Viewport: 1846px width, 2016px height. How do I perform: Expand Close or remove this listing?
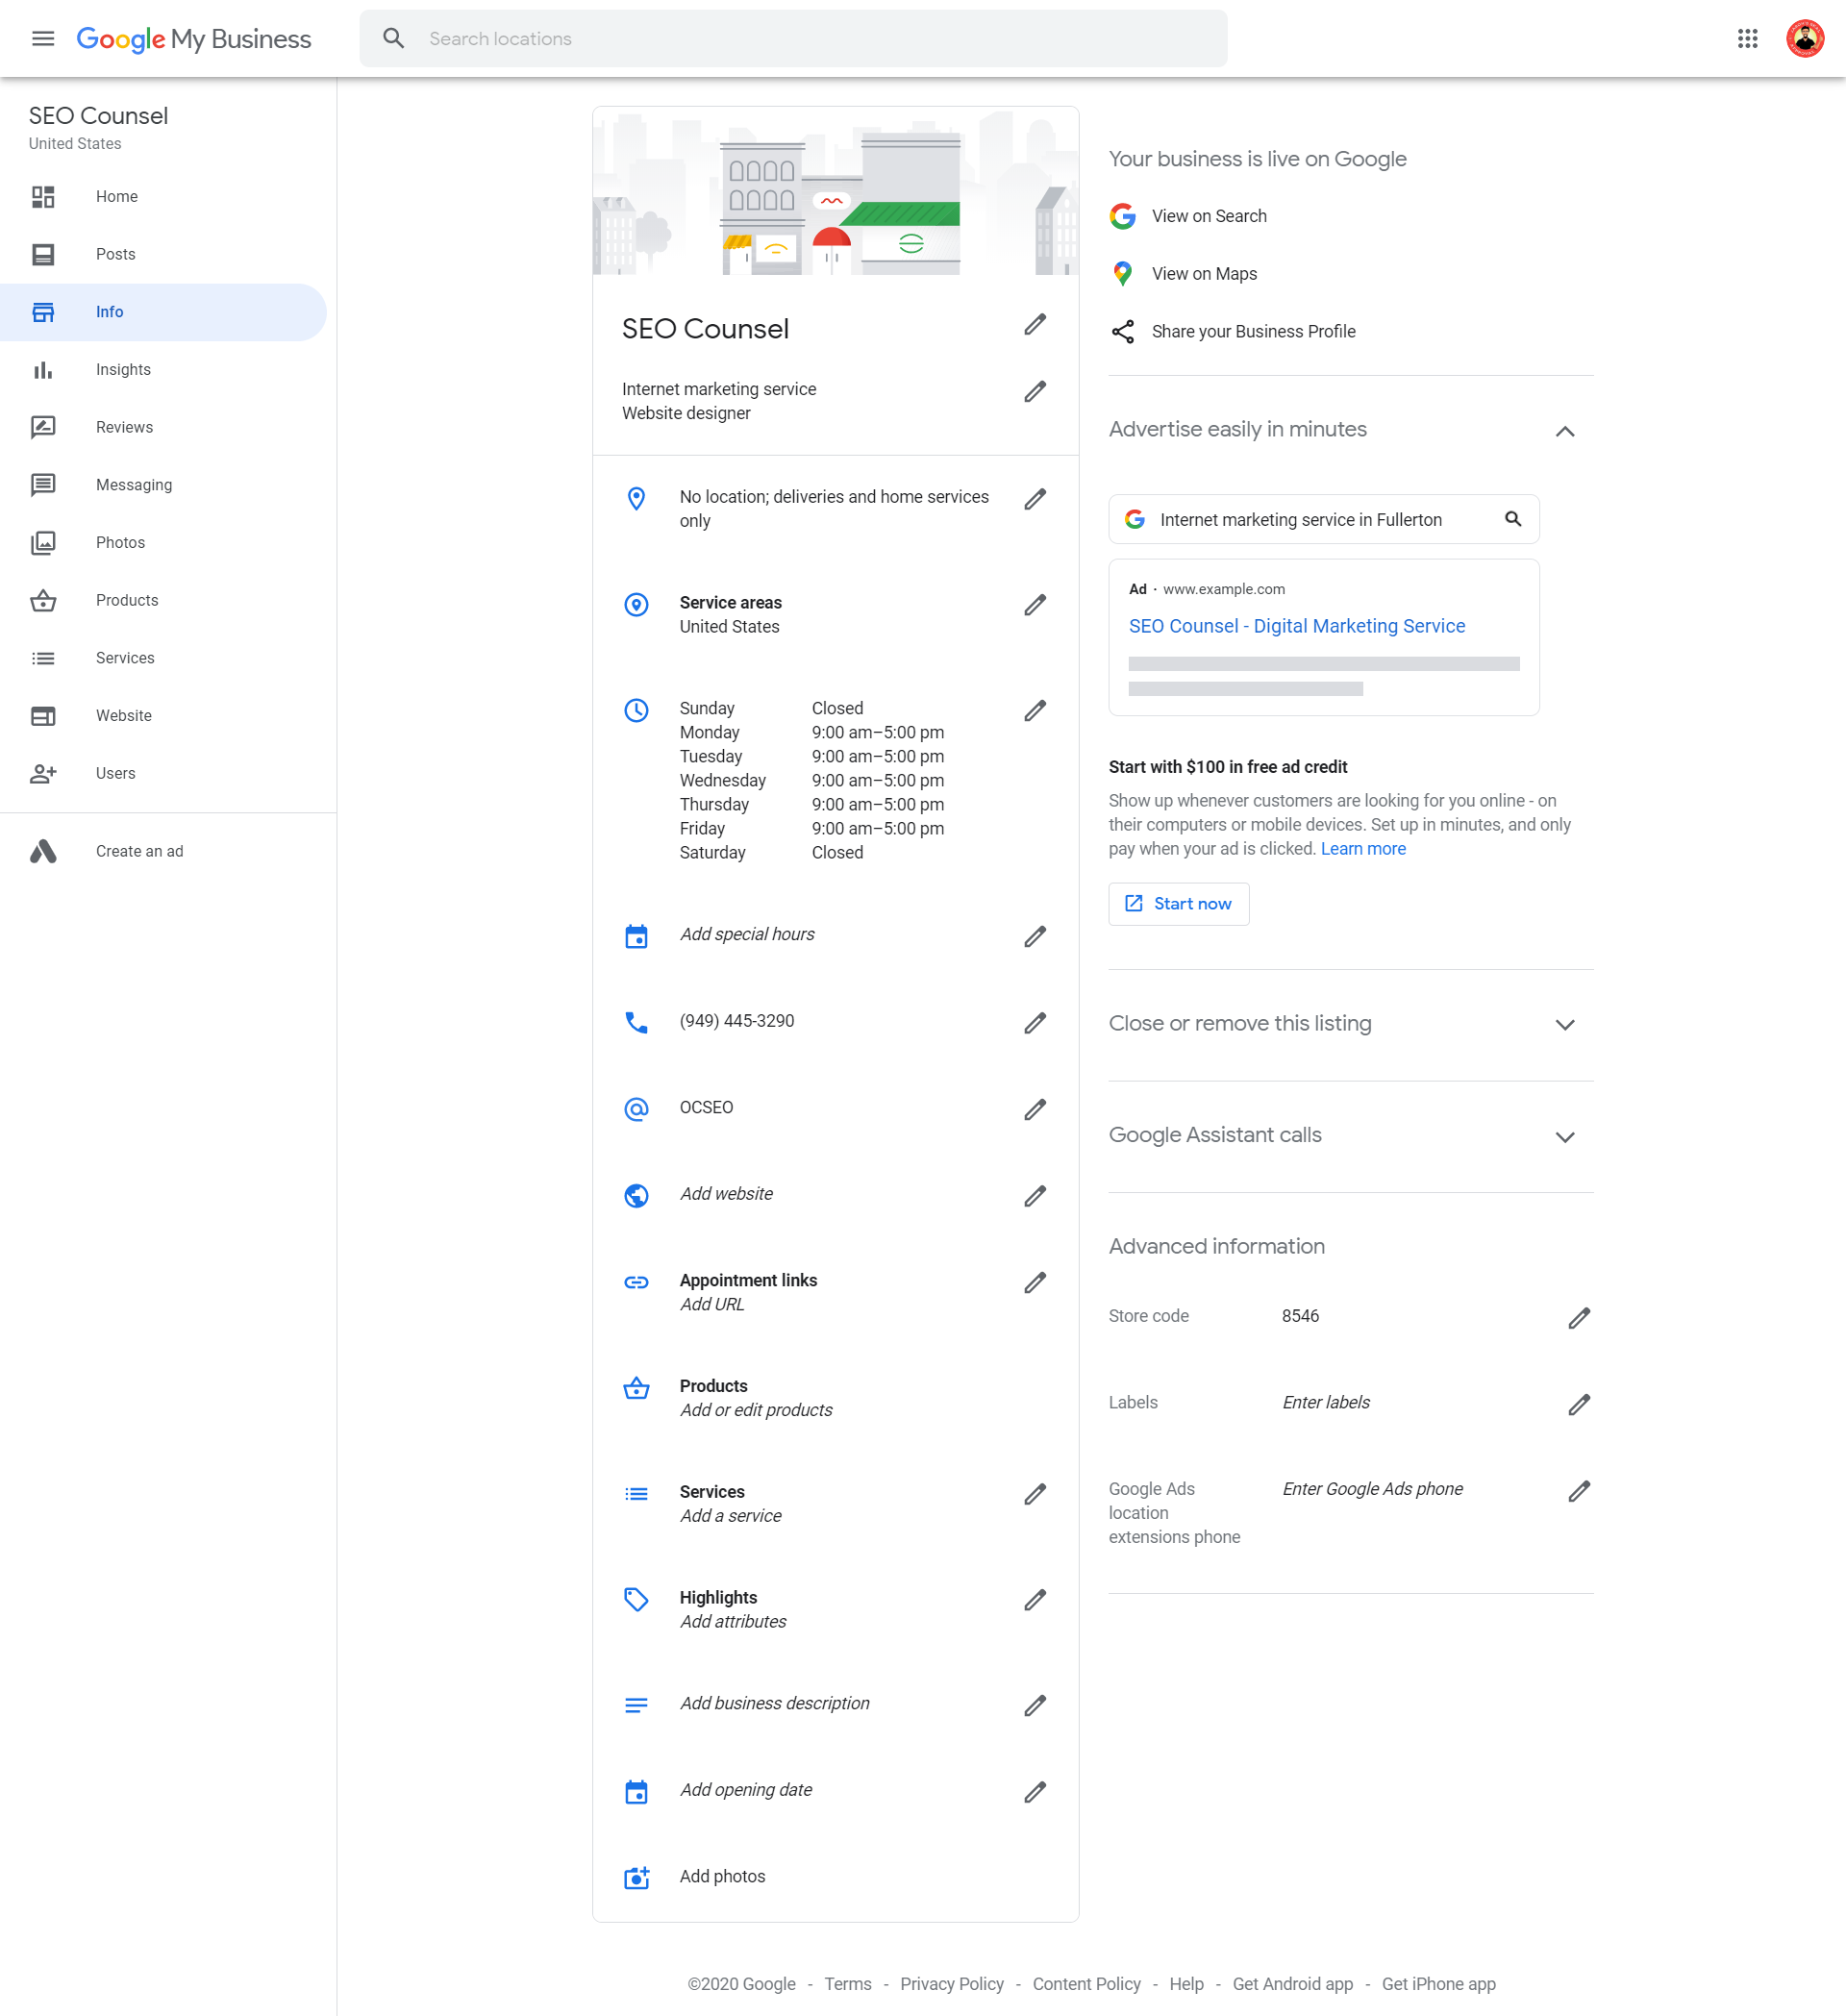tap(1564, 1025)
